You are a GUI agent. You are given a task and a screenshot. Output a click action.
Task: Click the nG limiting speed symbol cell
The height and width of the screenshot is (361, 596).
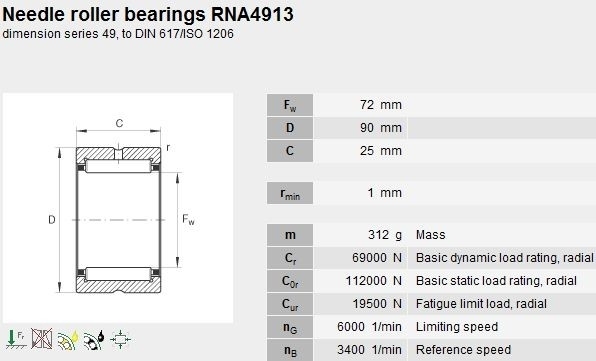click(290, 327)
